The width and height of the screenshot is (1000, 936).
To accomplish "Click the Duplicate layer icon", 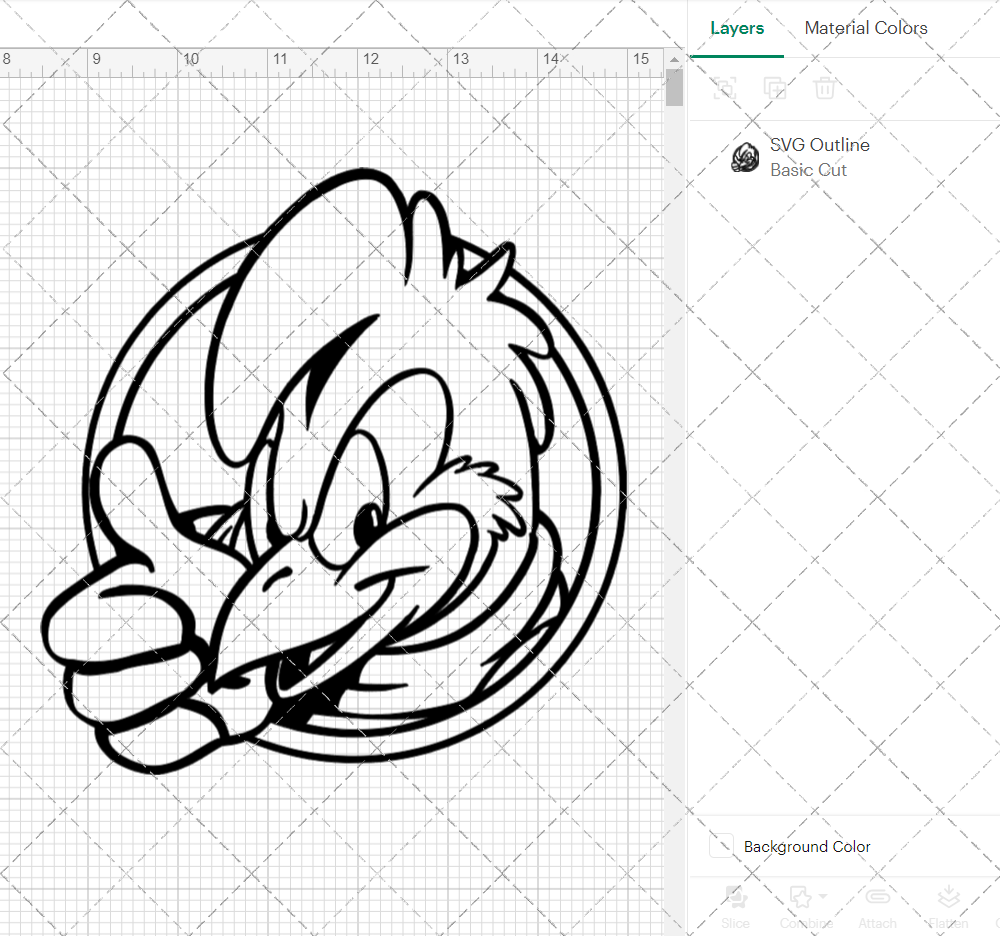I will tap(774, 87).
